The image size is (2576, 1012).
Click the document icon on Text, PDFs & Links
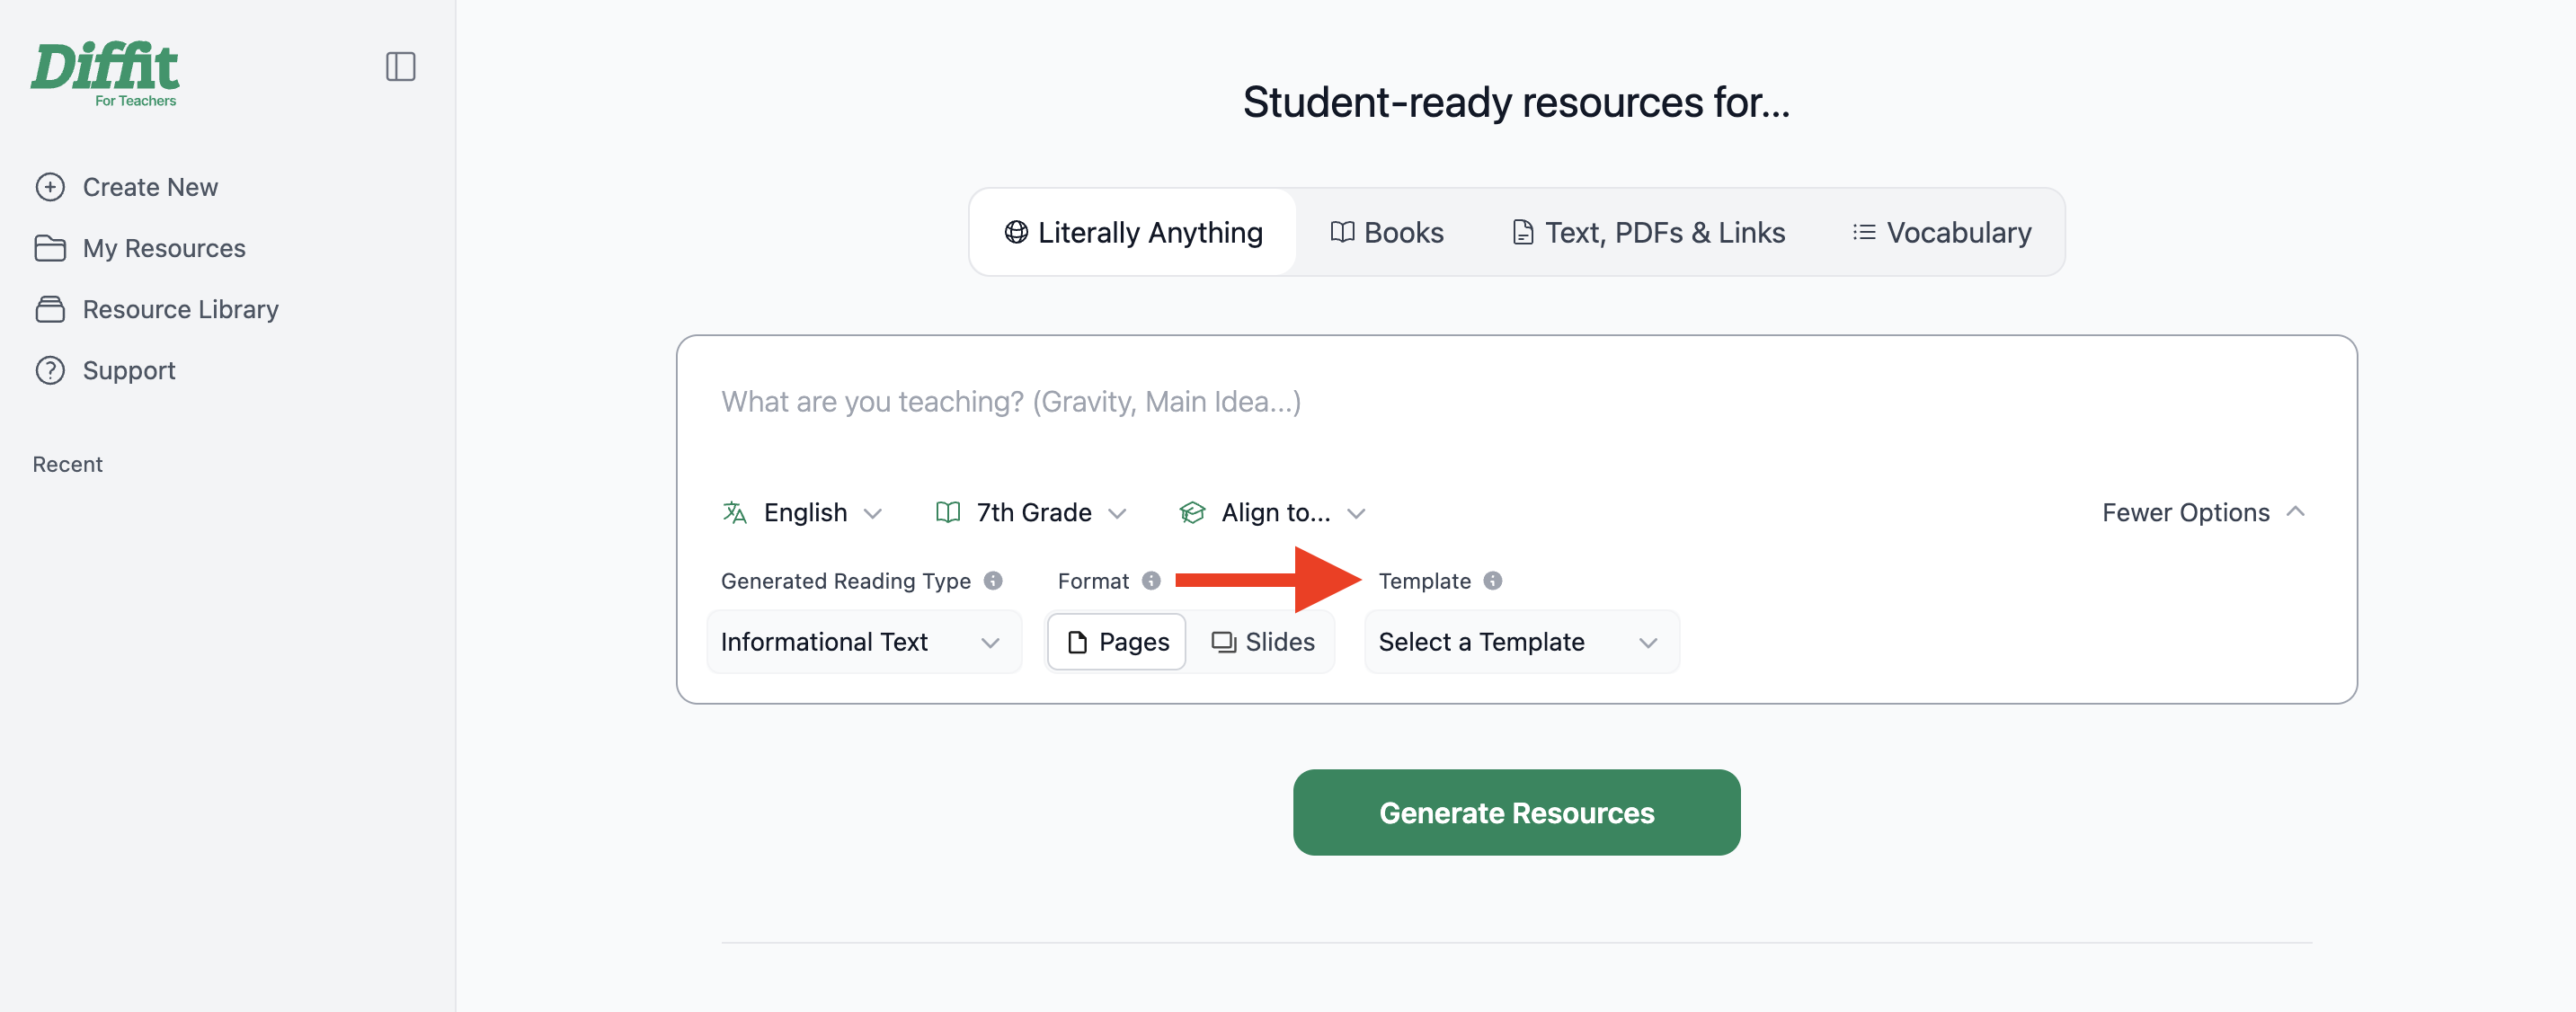point(1522,232)
